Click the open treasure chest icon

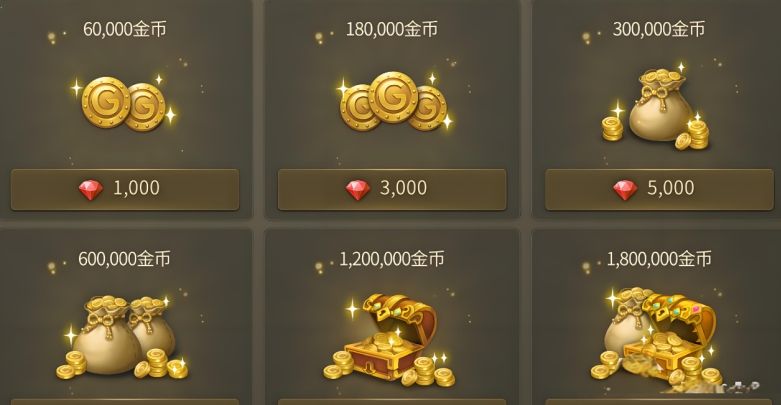(391, 339)
